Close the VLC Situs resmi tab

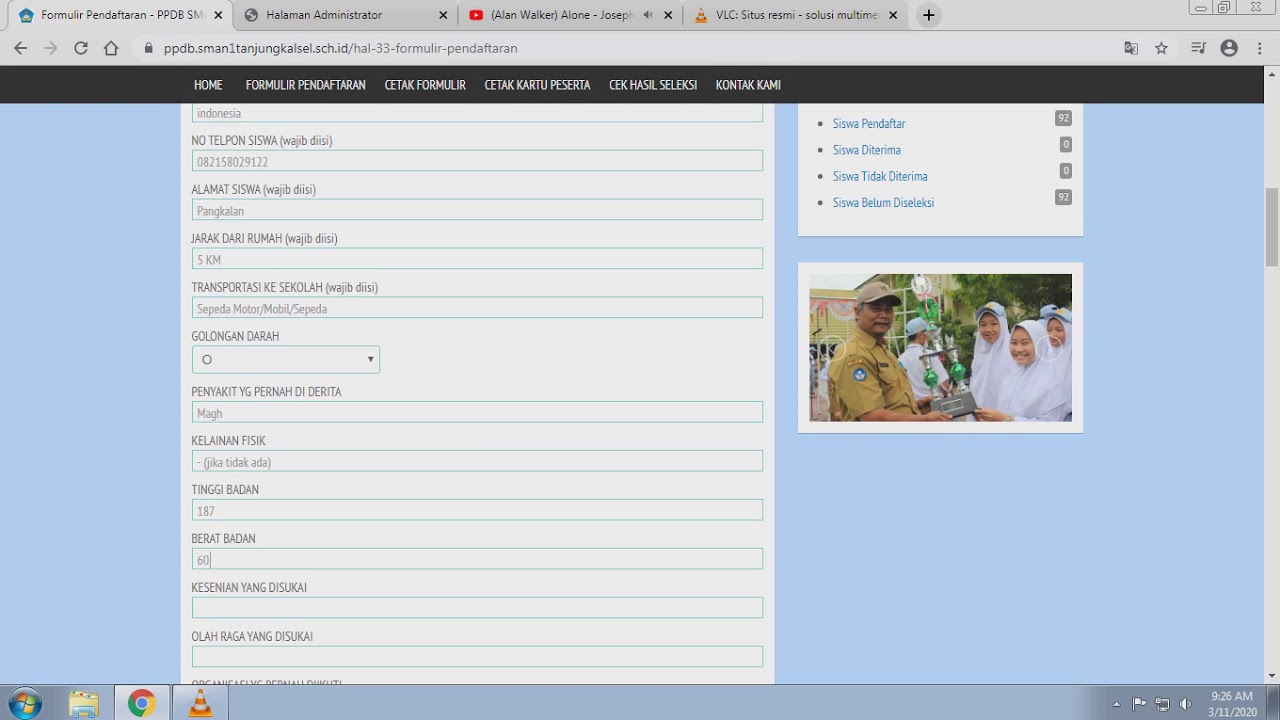coord(893,15)
